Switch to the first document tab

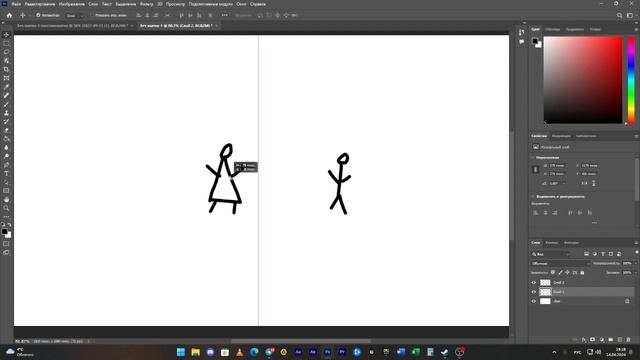tap(72, 25)
